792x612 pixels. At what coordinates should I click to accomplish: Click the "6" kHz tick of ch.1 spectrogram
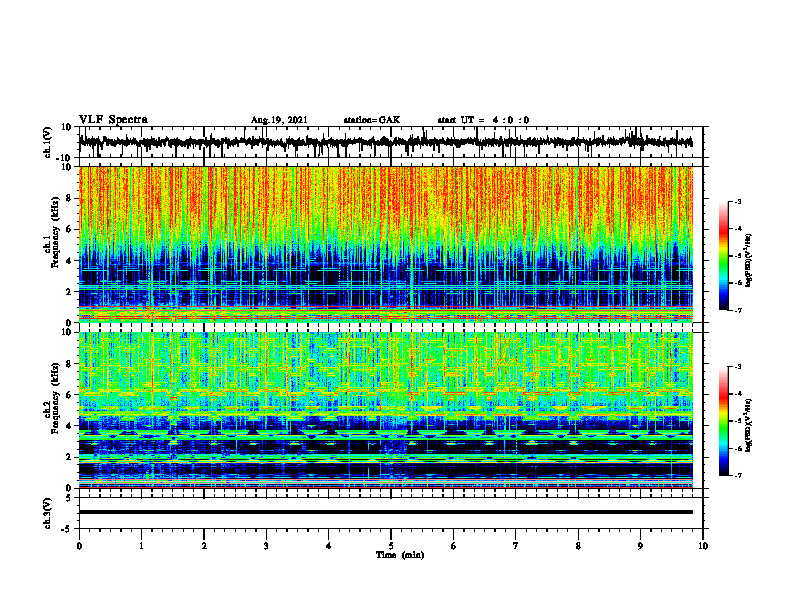[69, 230]
